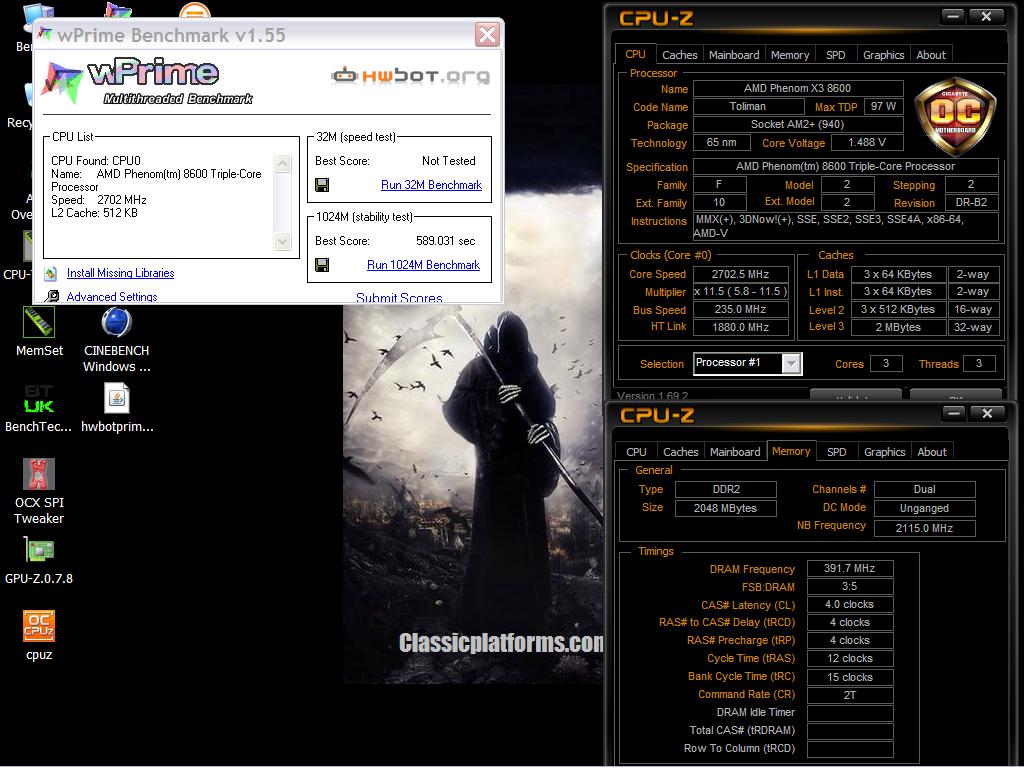The width and height of the screenshot is (1024, 768).
Task: Click the Name field AMD Phenom X3 8600
Action: pos(798,88)
